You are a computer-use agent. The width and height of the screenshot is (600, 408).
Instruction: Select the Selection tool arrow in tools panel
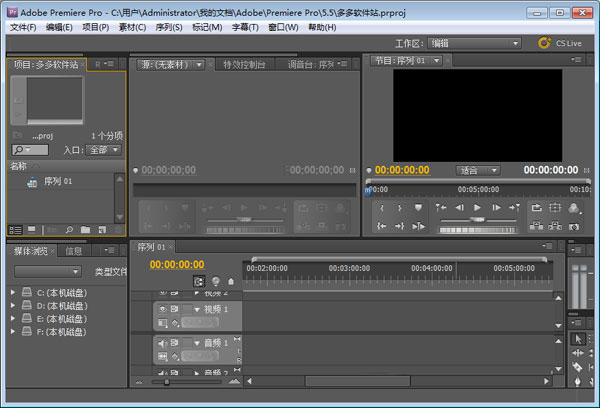pyautogui.click(x=579, y=340)
